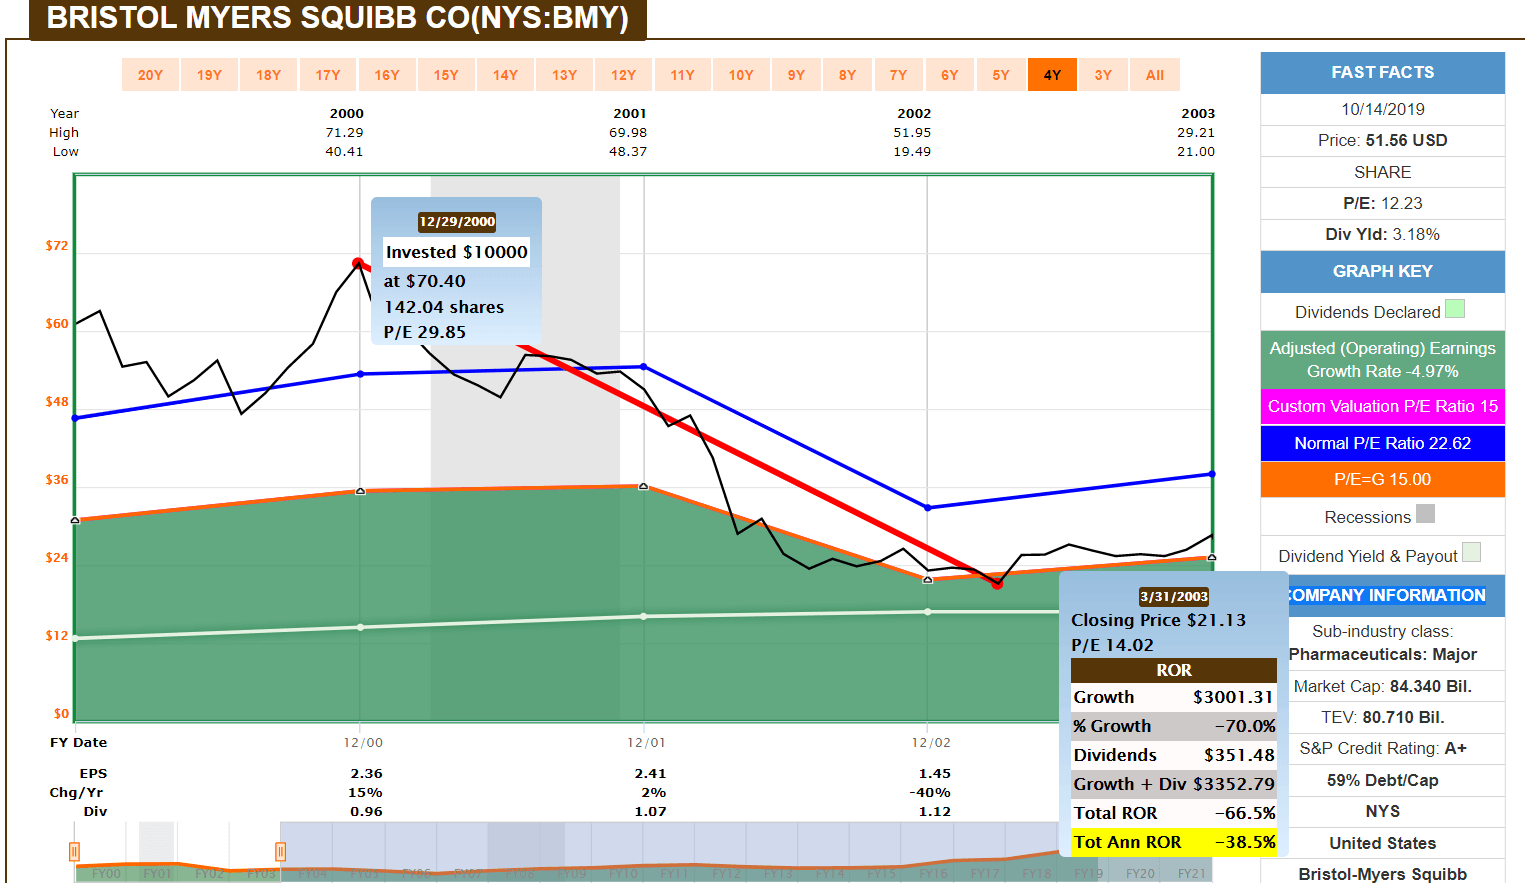
Task: Click the 12/29/2000 date label in tooltip
Action: pos(457,222)
